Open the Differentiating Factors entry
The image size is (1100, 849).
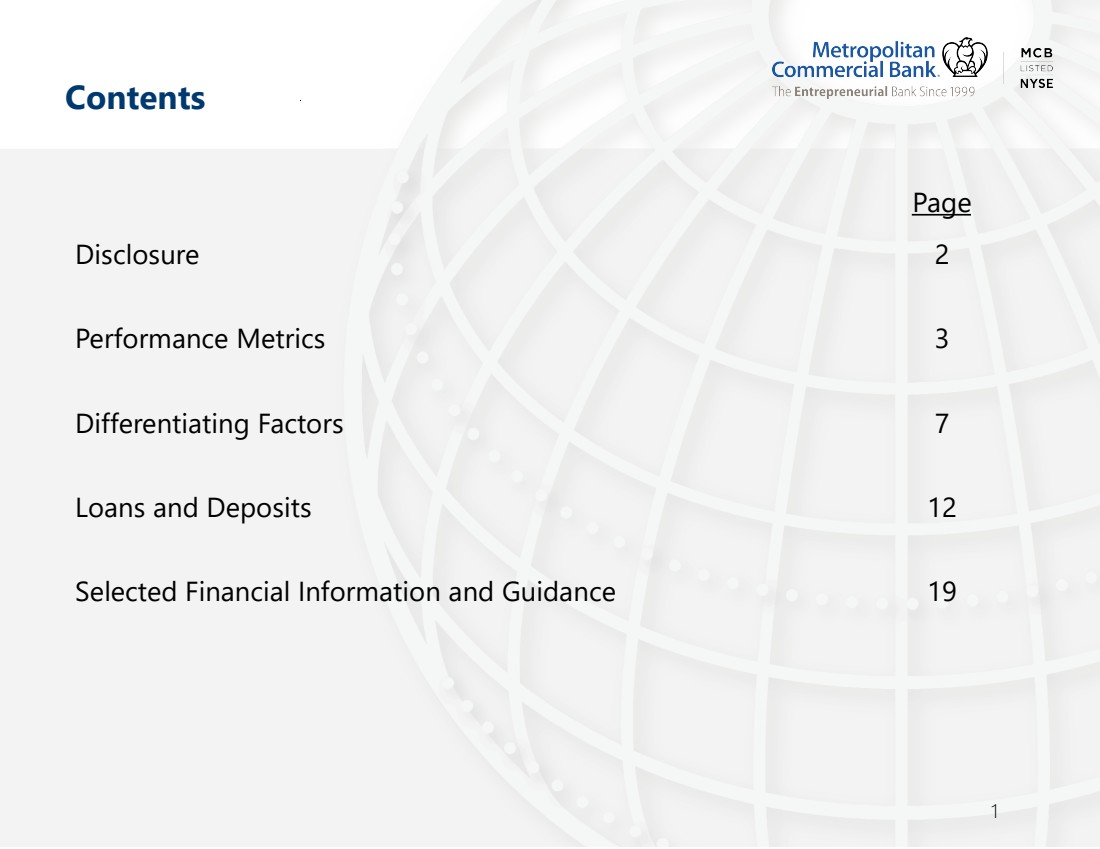coord(209,424)
